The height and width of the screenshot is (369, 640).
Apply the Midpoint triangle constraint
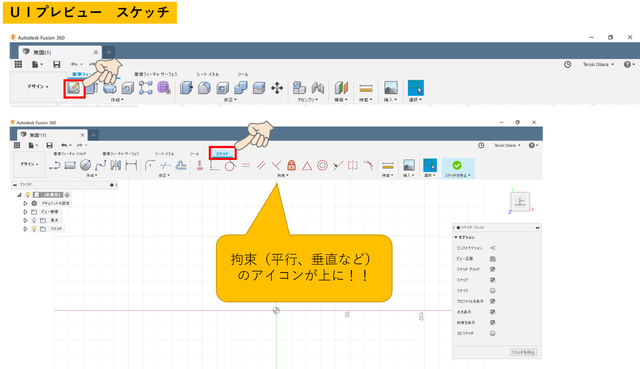coord(307,165)
